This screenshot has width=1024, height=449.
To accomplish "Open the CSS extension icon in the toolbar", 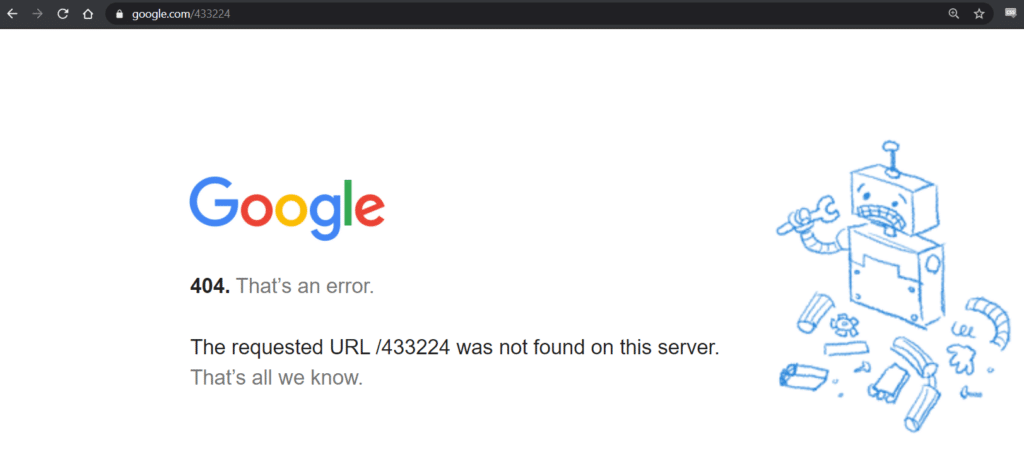I will pos(1010,13).
